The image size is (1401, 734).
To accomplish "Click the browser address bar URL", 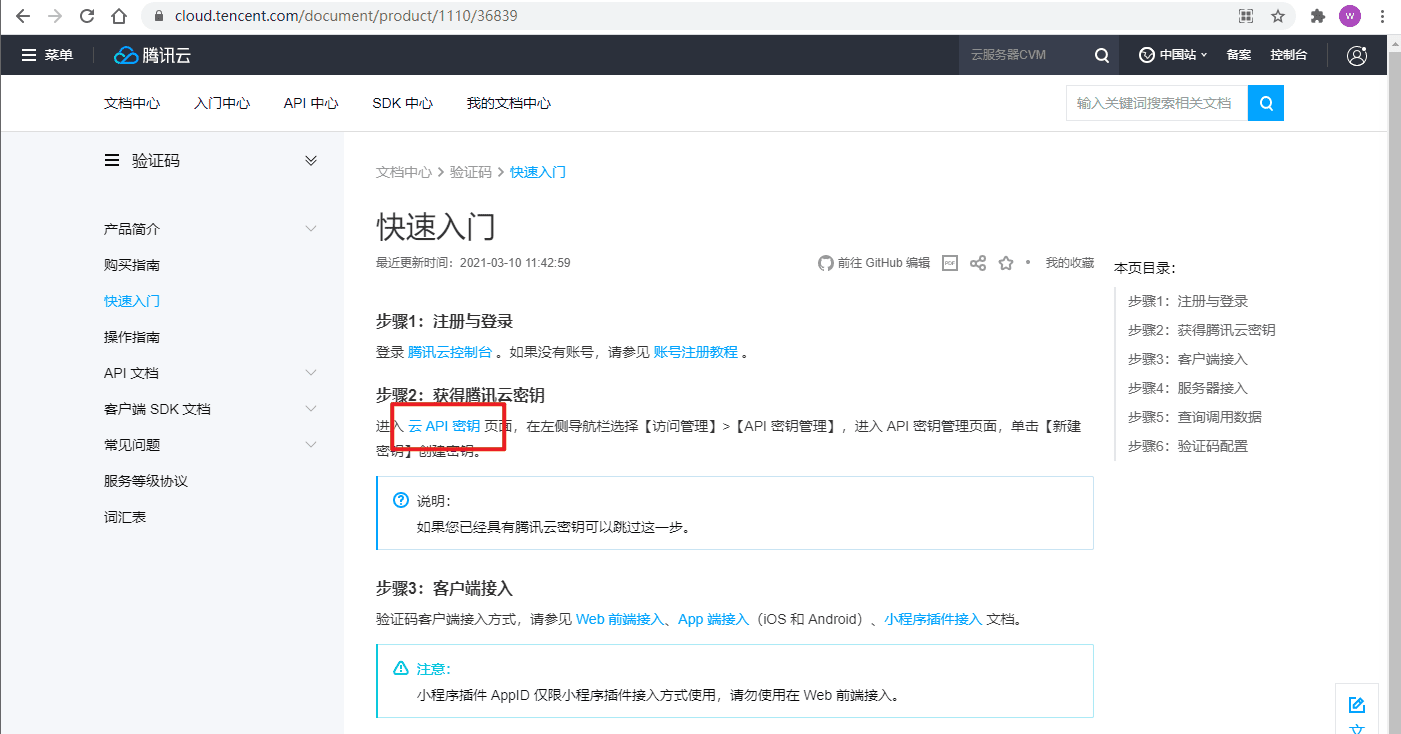I will [x=346, y=16].
